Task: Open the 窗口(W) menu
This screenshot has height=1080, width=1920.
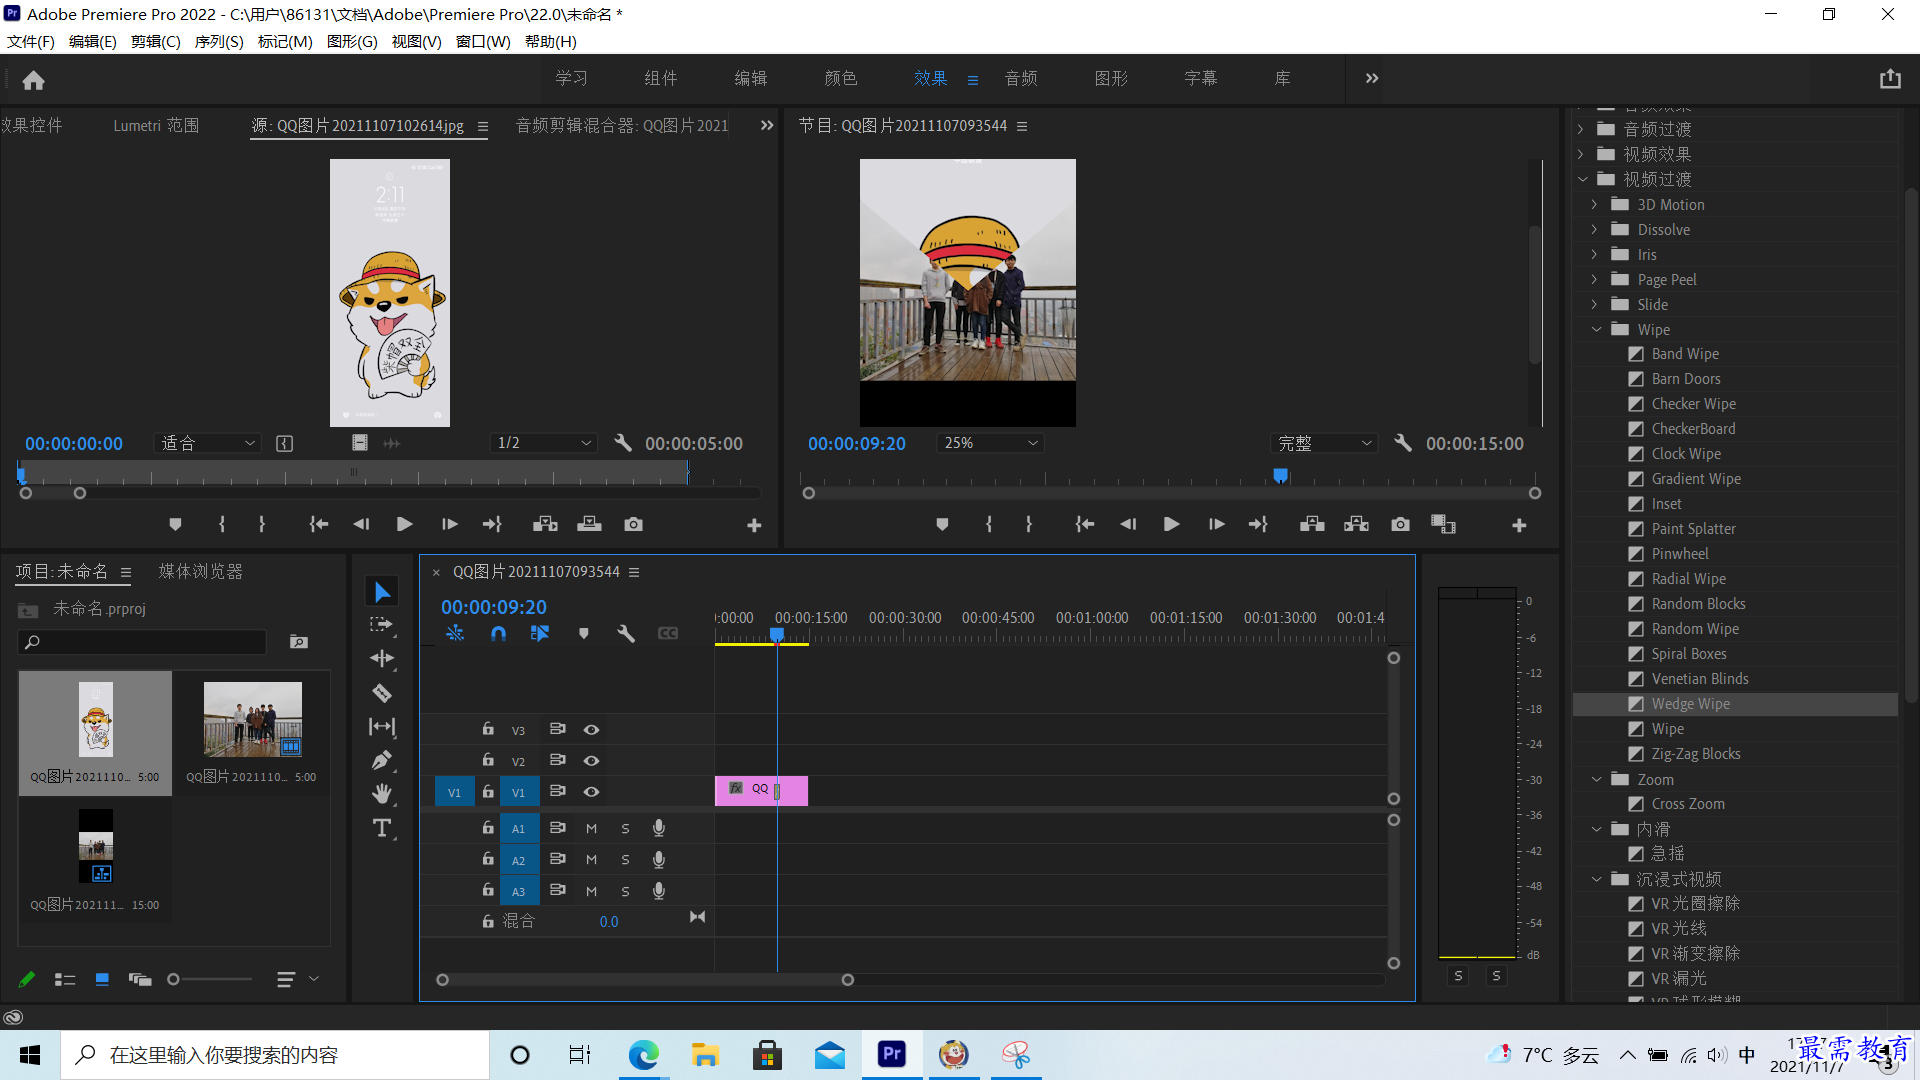Action: (x=483, y=42)
